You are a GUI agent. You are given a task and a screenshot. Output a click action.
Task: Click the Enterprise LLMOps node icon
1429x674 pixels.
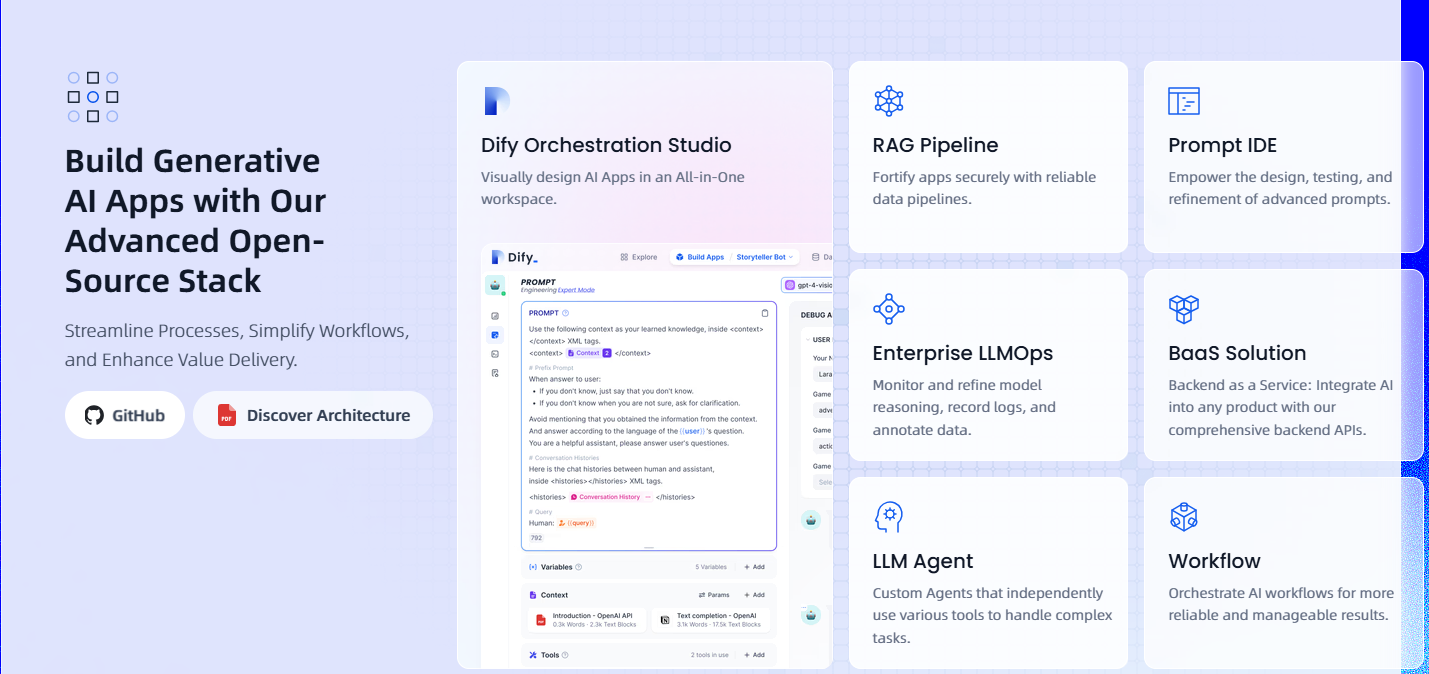tap(888, 309)
